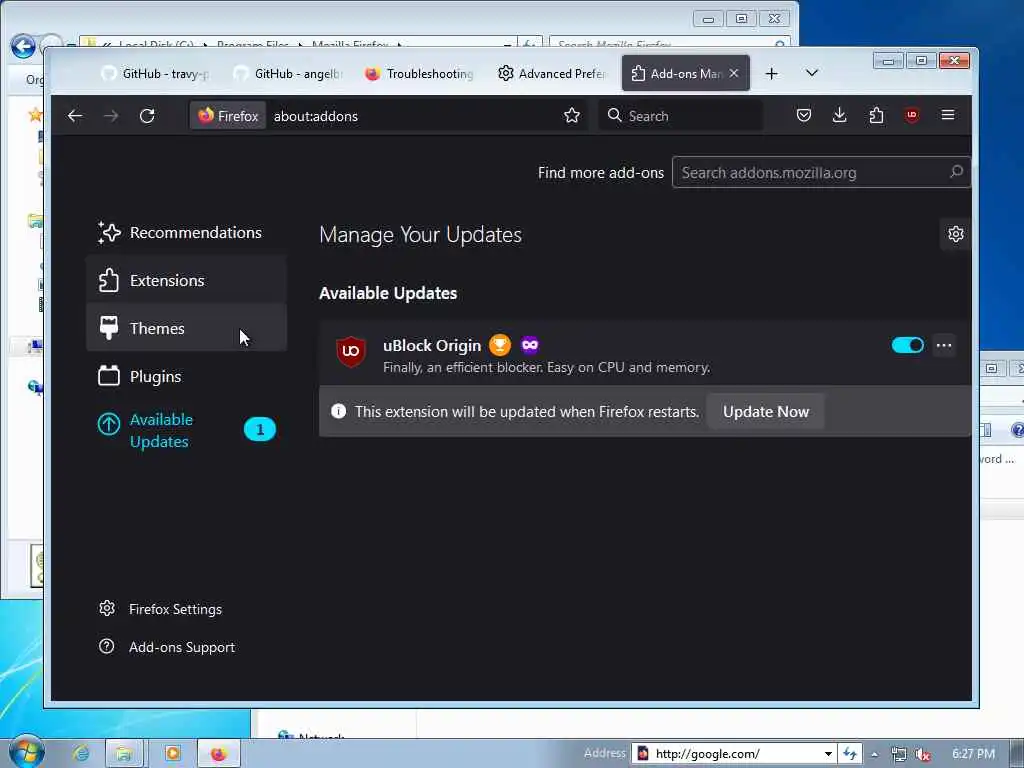1024x768 pixels.
Task: Open Internet Explorer from the taskbar
Action: tap(81, 754)
